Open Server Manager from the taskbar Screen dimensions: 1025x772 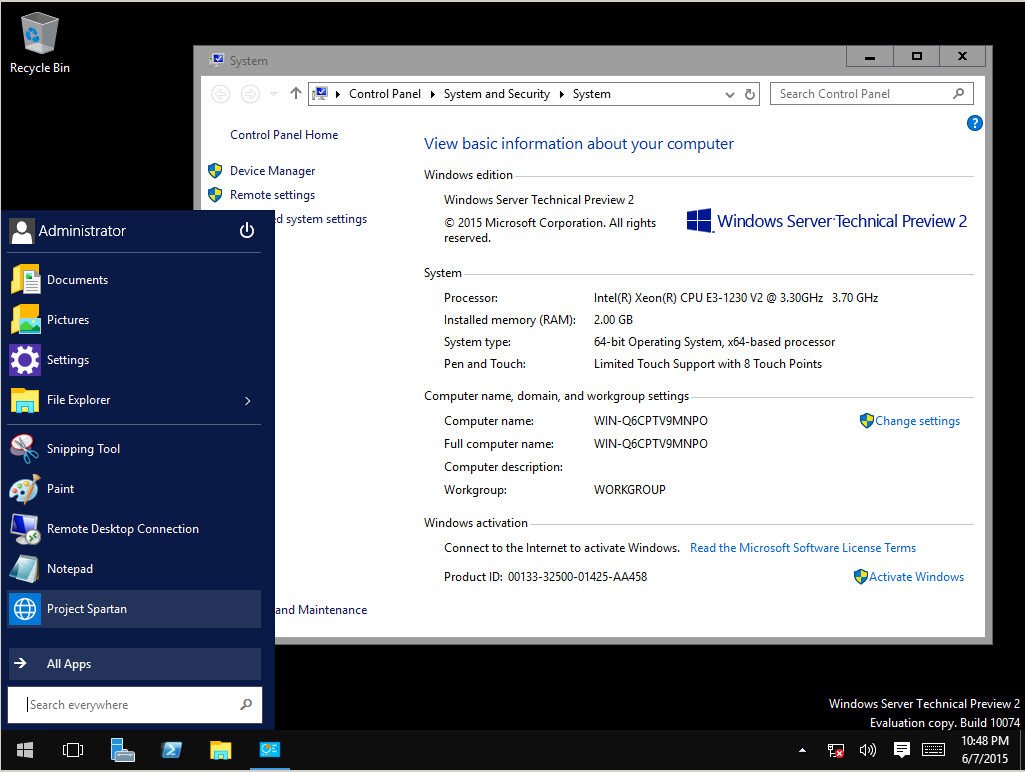point(270,749)
